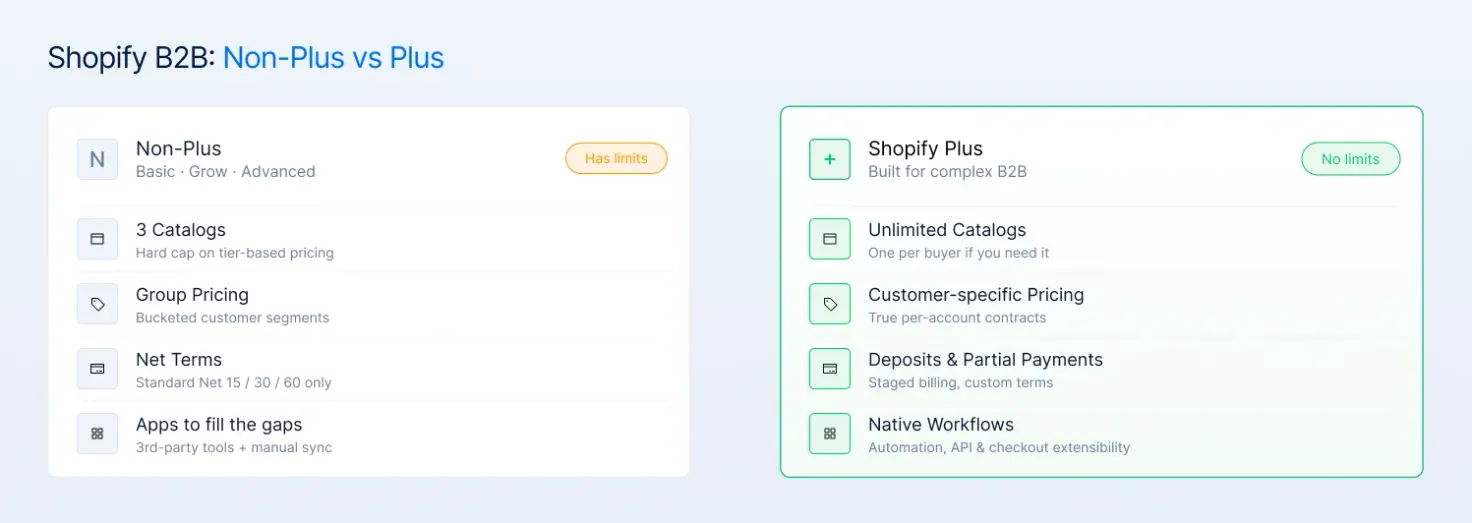Click the green catalog icon beside Unlimited Catalogs

tap(829, 239)
